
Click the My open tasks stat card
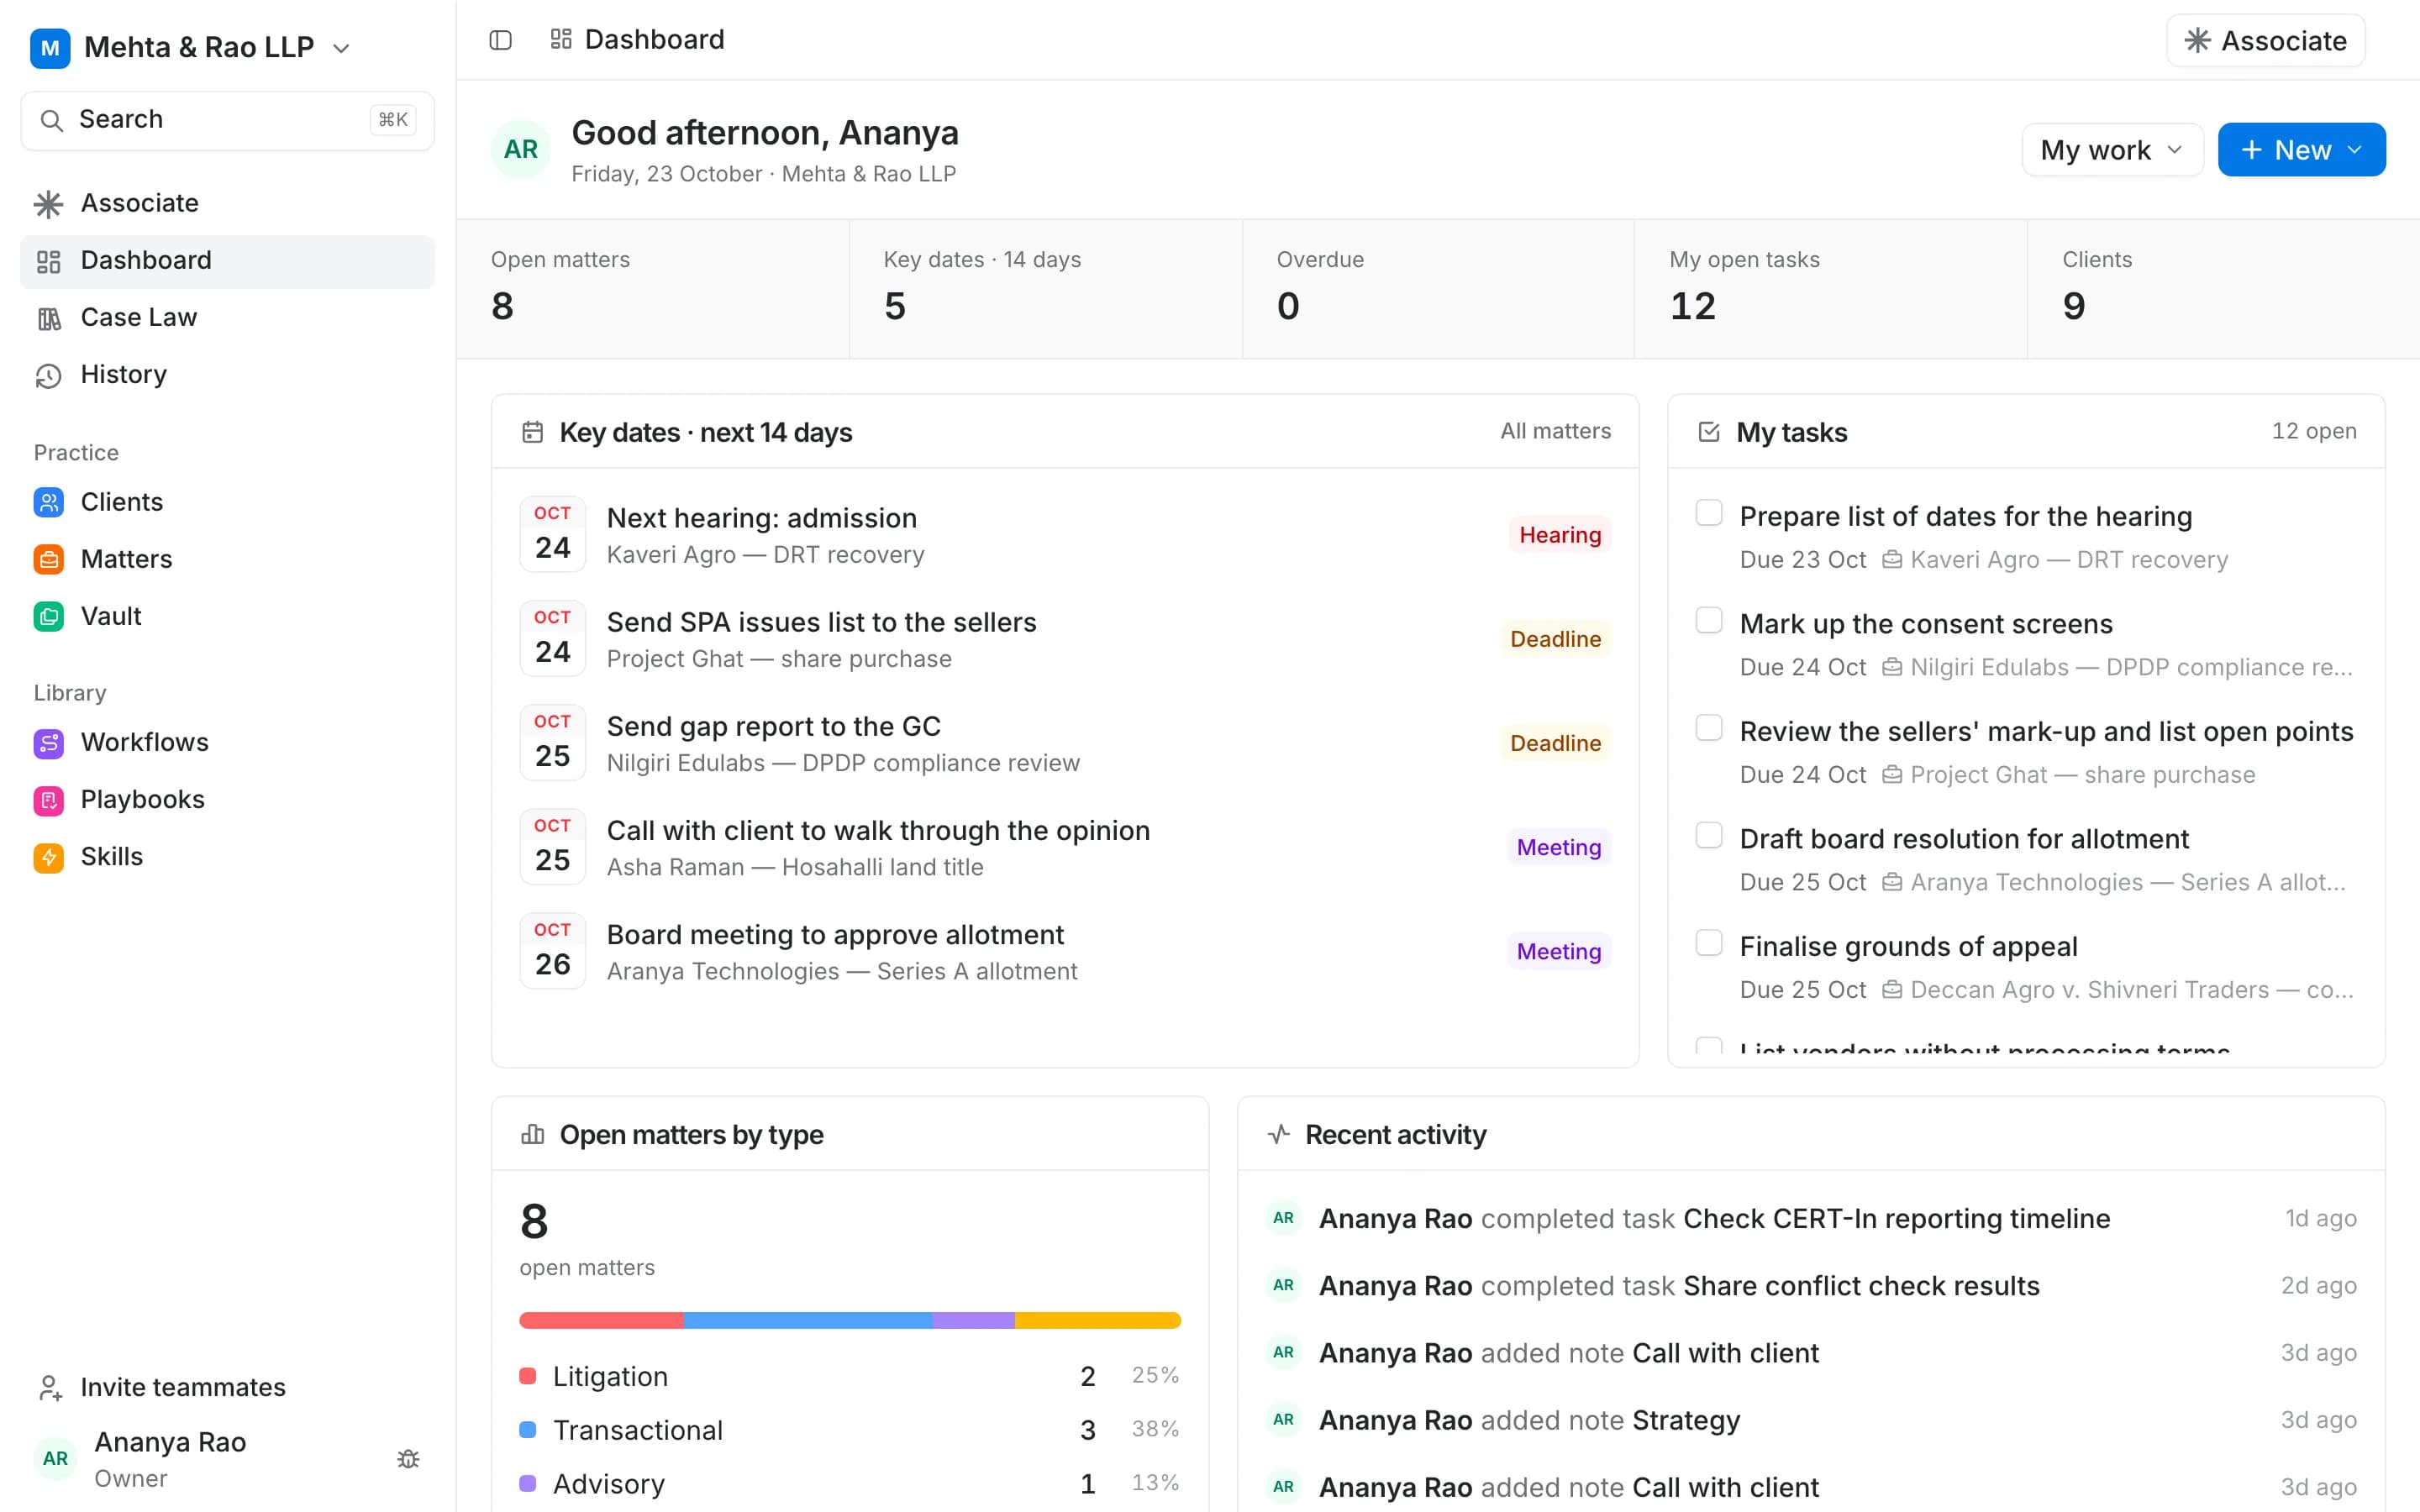[1830, 289]
